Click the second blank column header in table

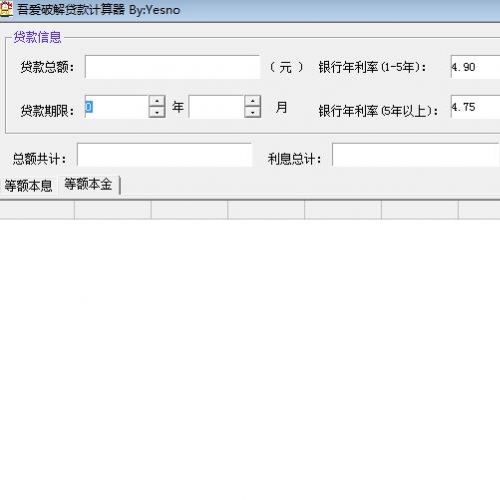113,210
